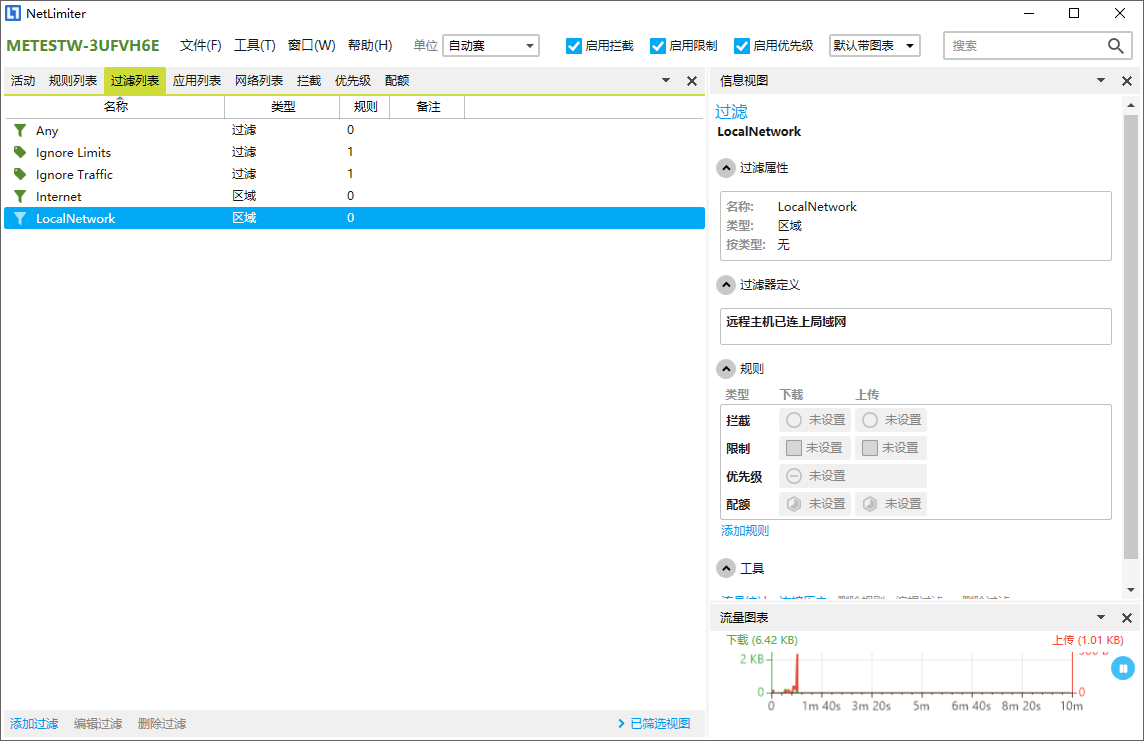Set the upload 拦截 radio option
The width and height of the screenshot is (1144, 741).
(870, 420)
